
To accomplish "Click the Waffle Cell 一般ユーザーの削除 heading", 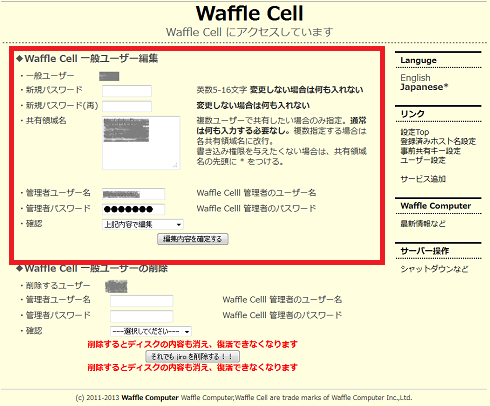I will coord(92,269).
